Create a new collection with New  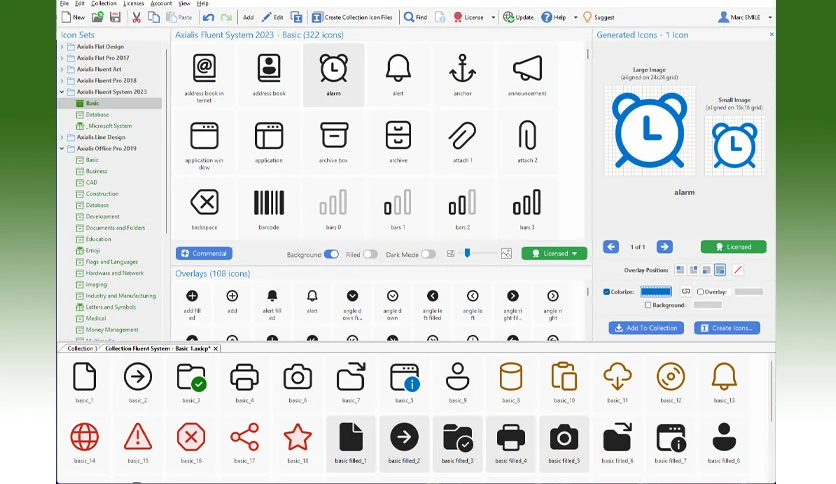[74, 17]
